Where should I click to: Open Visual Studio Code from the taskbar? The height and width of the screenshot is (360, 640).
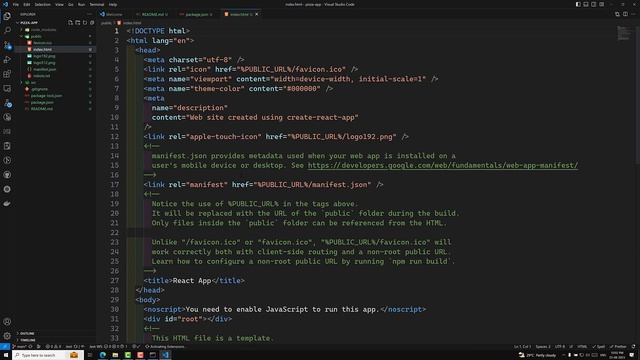[166, 355]
